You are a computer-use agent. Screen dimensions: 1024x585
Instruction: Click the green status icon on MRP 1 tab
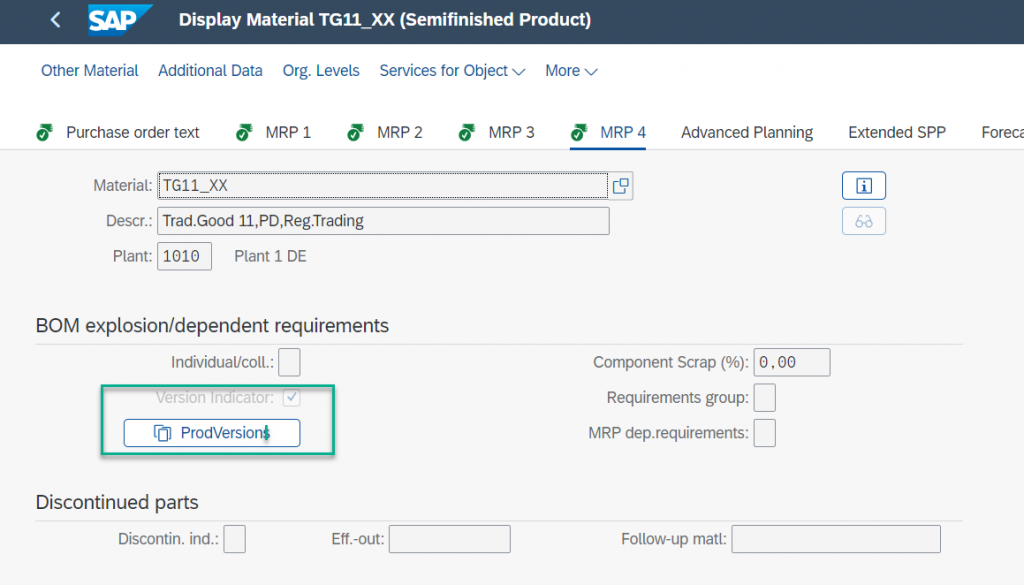244,133
